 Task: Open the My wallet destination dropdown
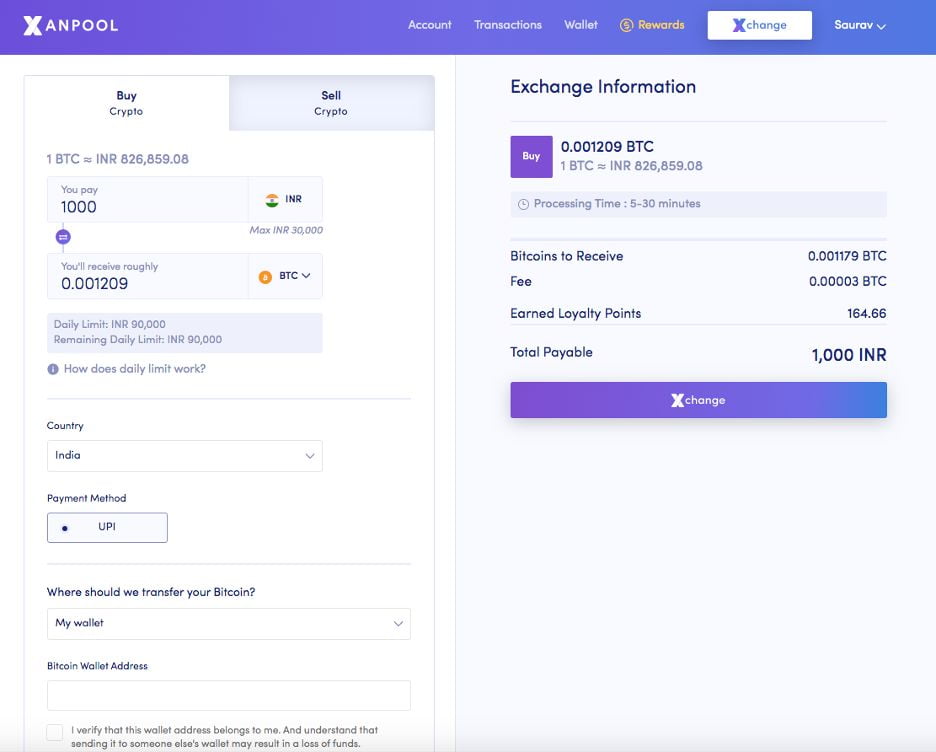click(228, 623)
